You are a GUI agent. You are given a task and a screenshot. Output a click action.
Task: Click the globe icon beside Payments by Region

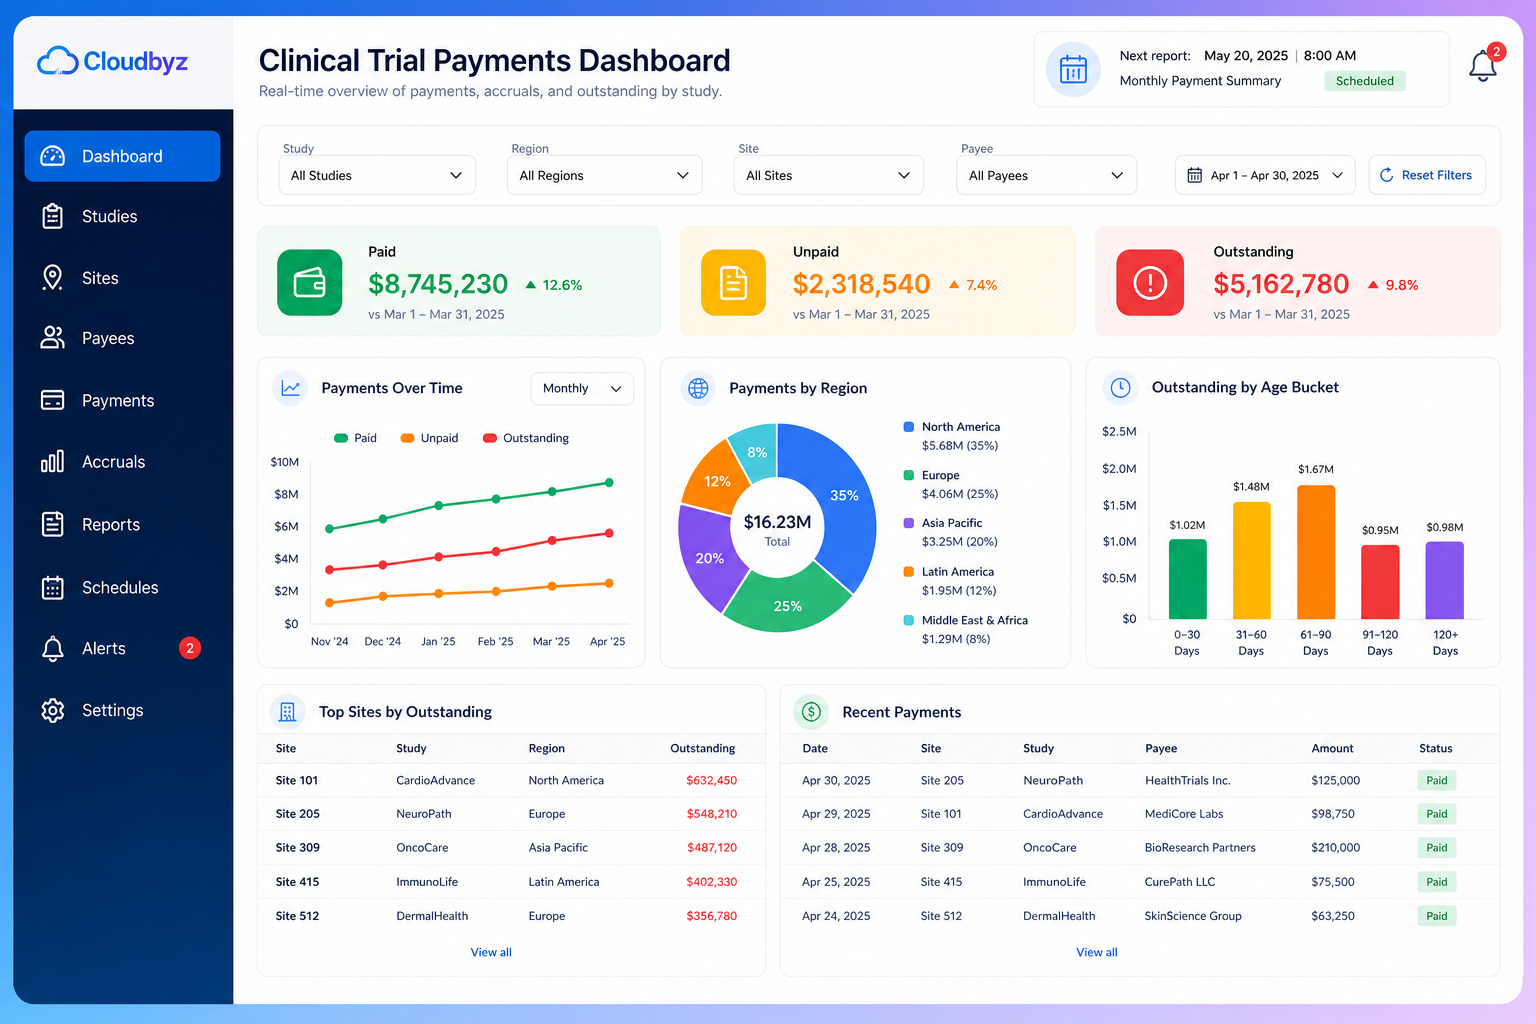click(x=698, y=388)
